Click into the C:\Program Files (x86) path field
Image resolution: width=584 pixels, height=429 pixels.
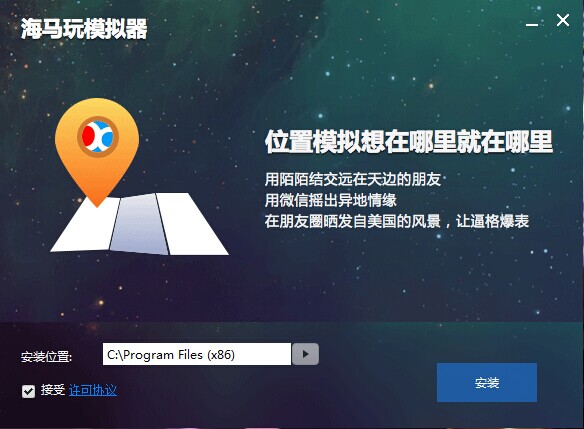[197, 354]
